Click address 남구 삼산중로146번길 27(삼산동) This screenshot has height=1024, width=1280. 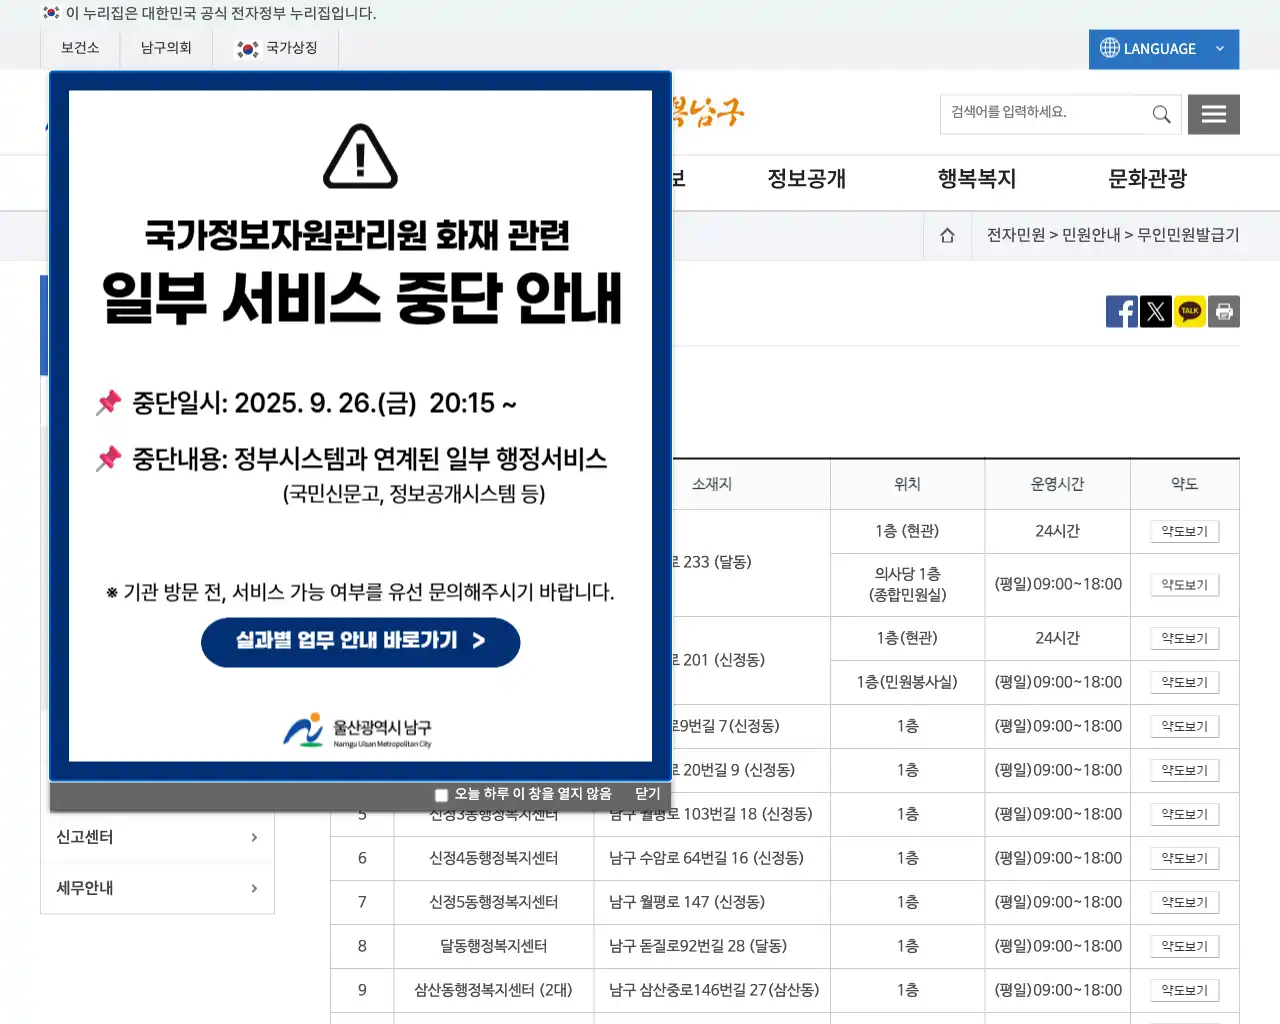(714, 990)
